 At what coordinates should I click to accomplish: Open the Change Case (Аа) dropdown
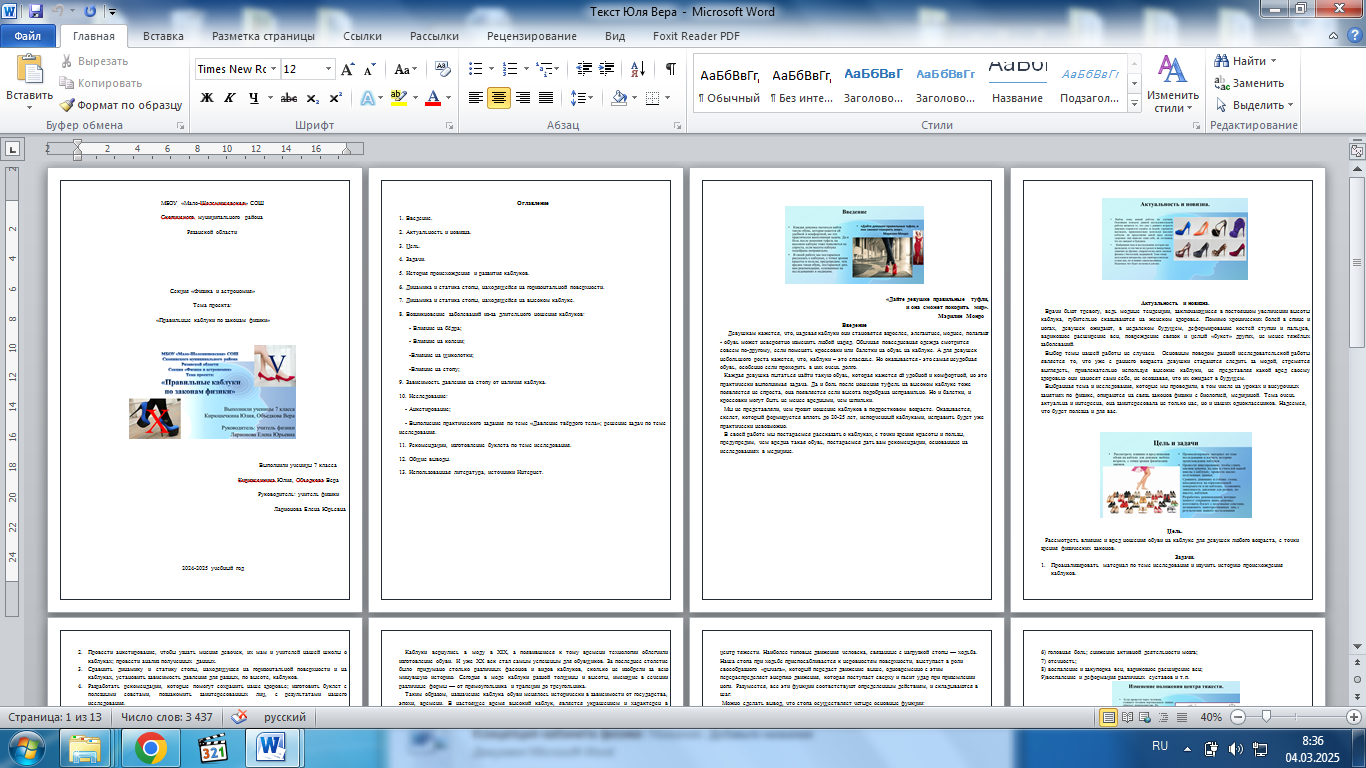point(405,70)
